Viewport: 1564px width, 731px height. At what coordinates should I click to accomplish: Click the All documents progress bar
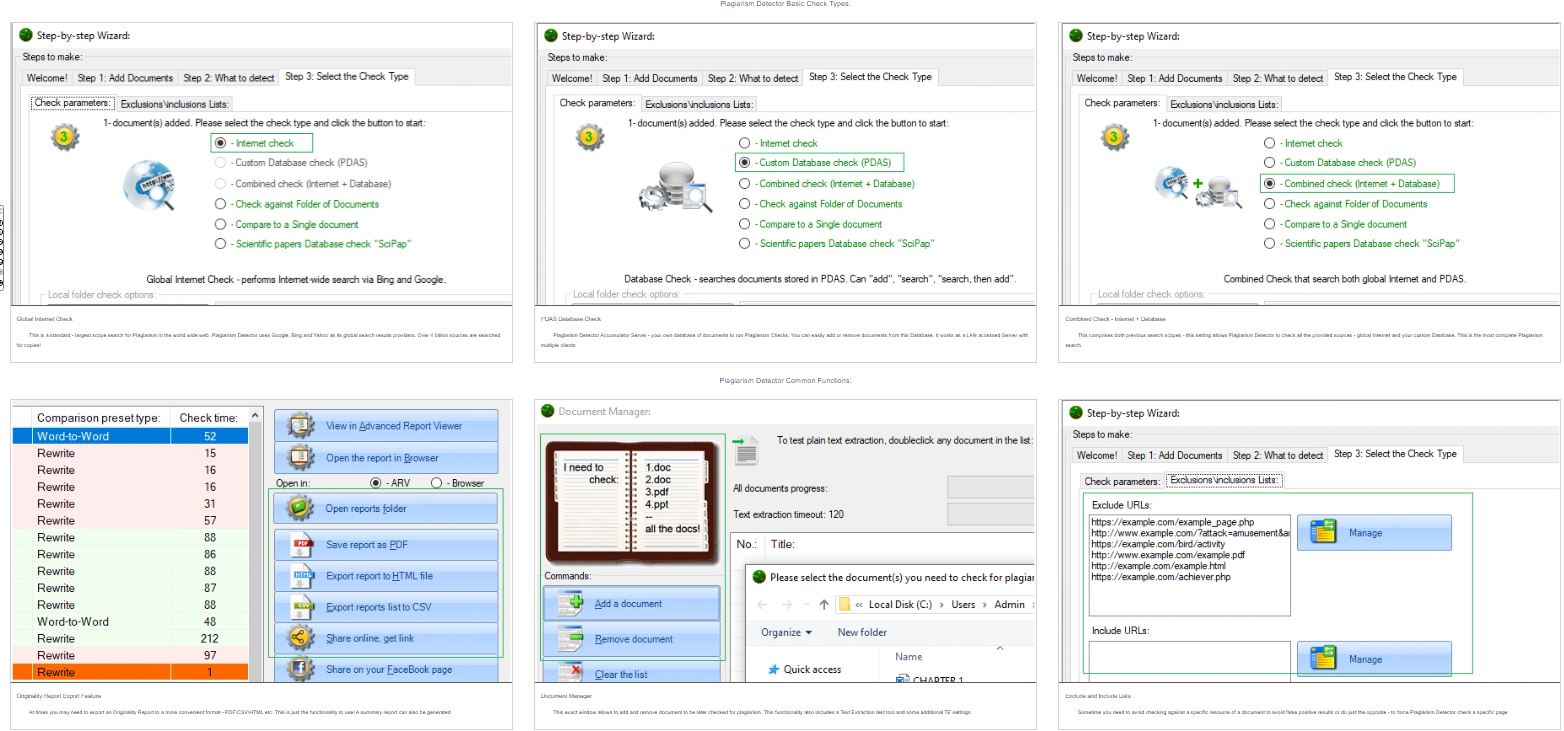[x=990, y=487]
